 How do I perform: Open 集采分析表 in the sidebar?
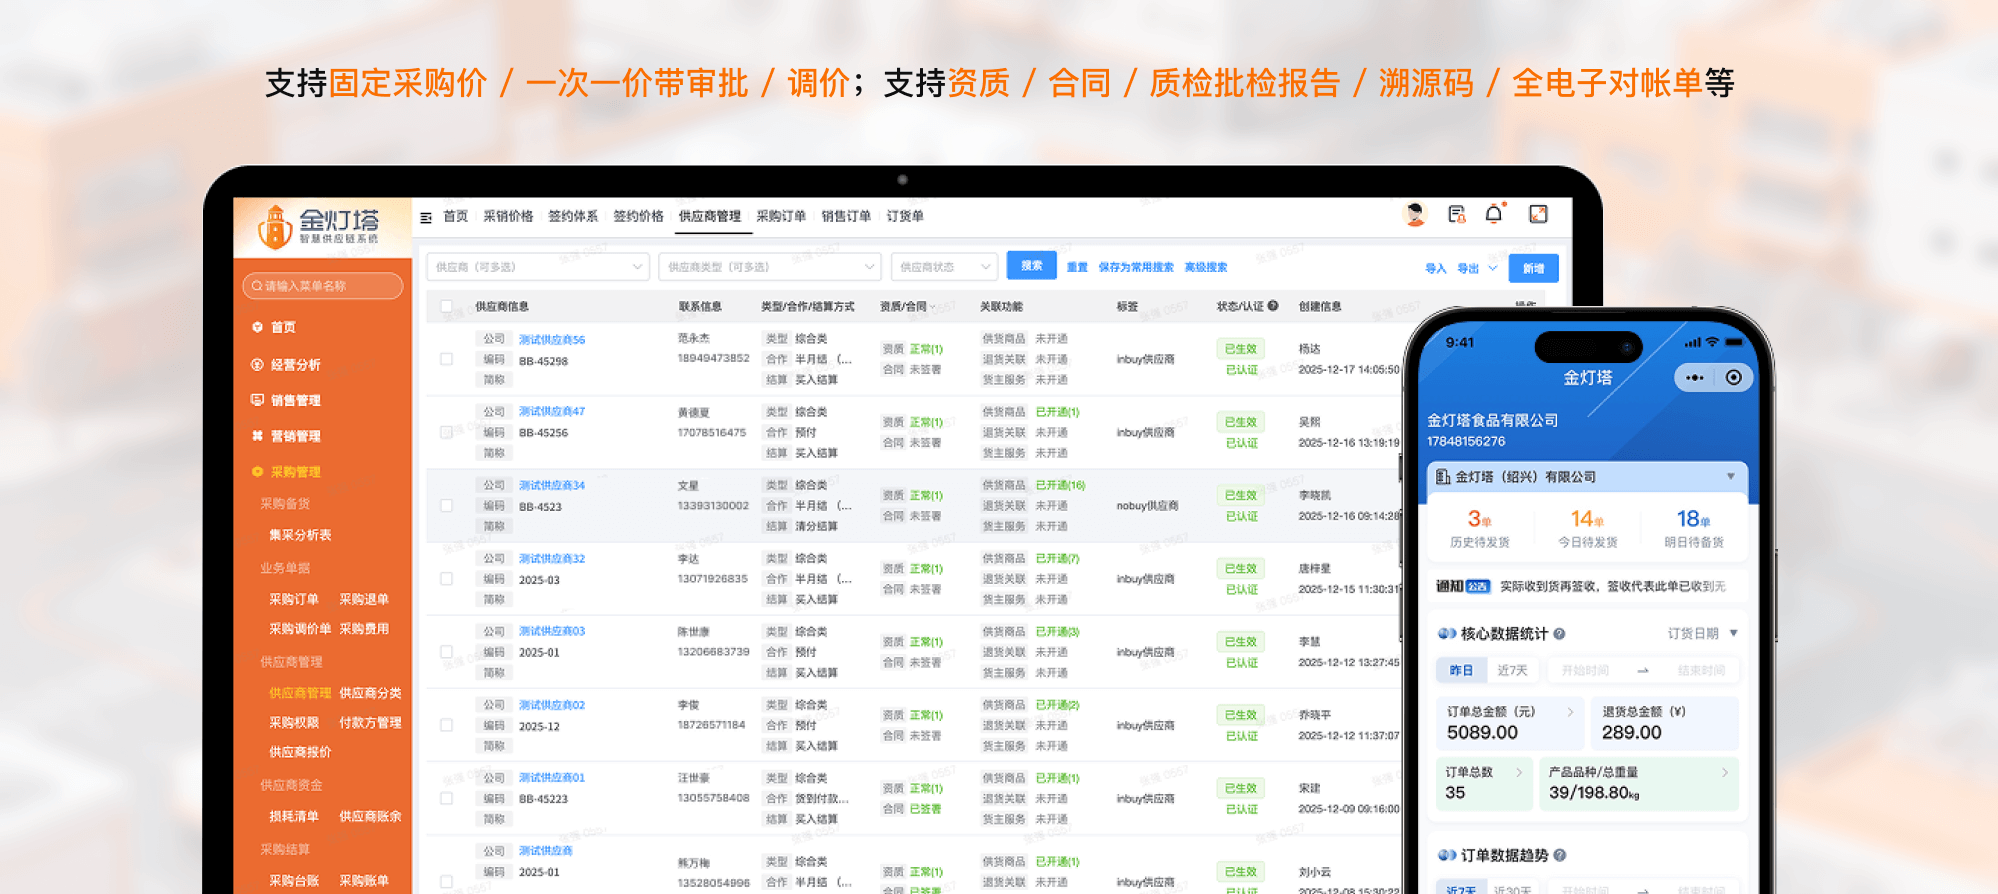click(x=300, y=535)
